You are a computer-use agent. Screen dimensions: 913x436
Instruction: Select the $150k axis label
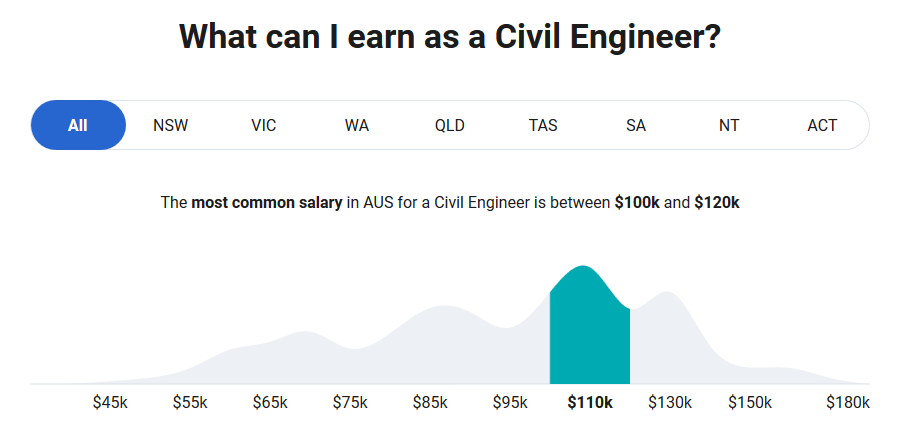[x=750, y=402]
